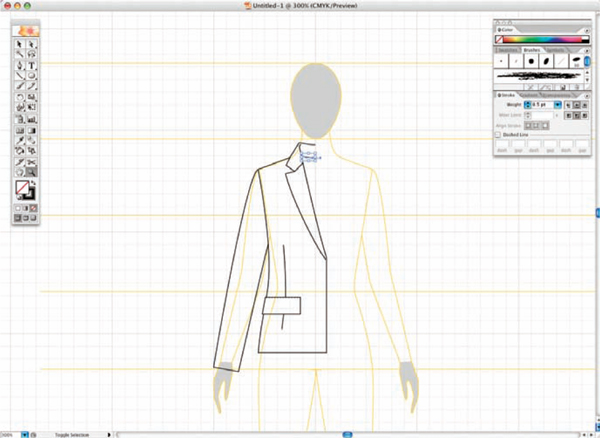
Task: Select the Symbol Sprayer tool
Action: [20, 119]
